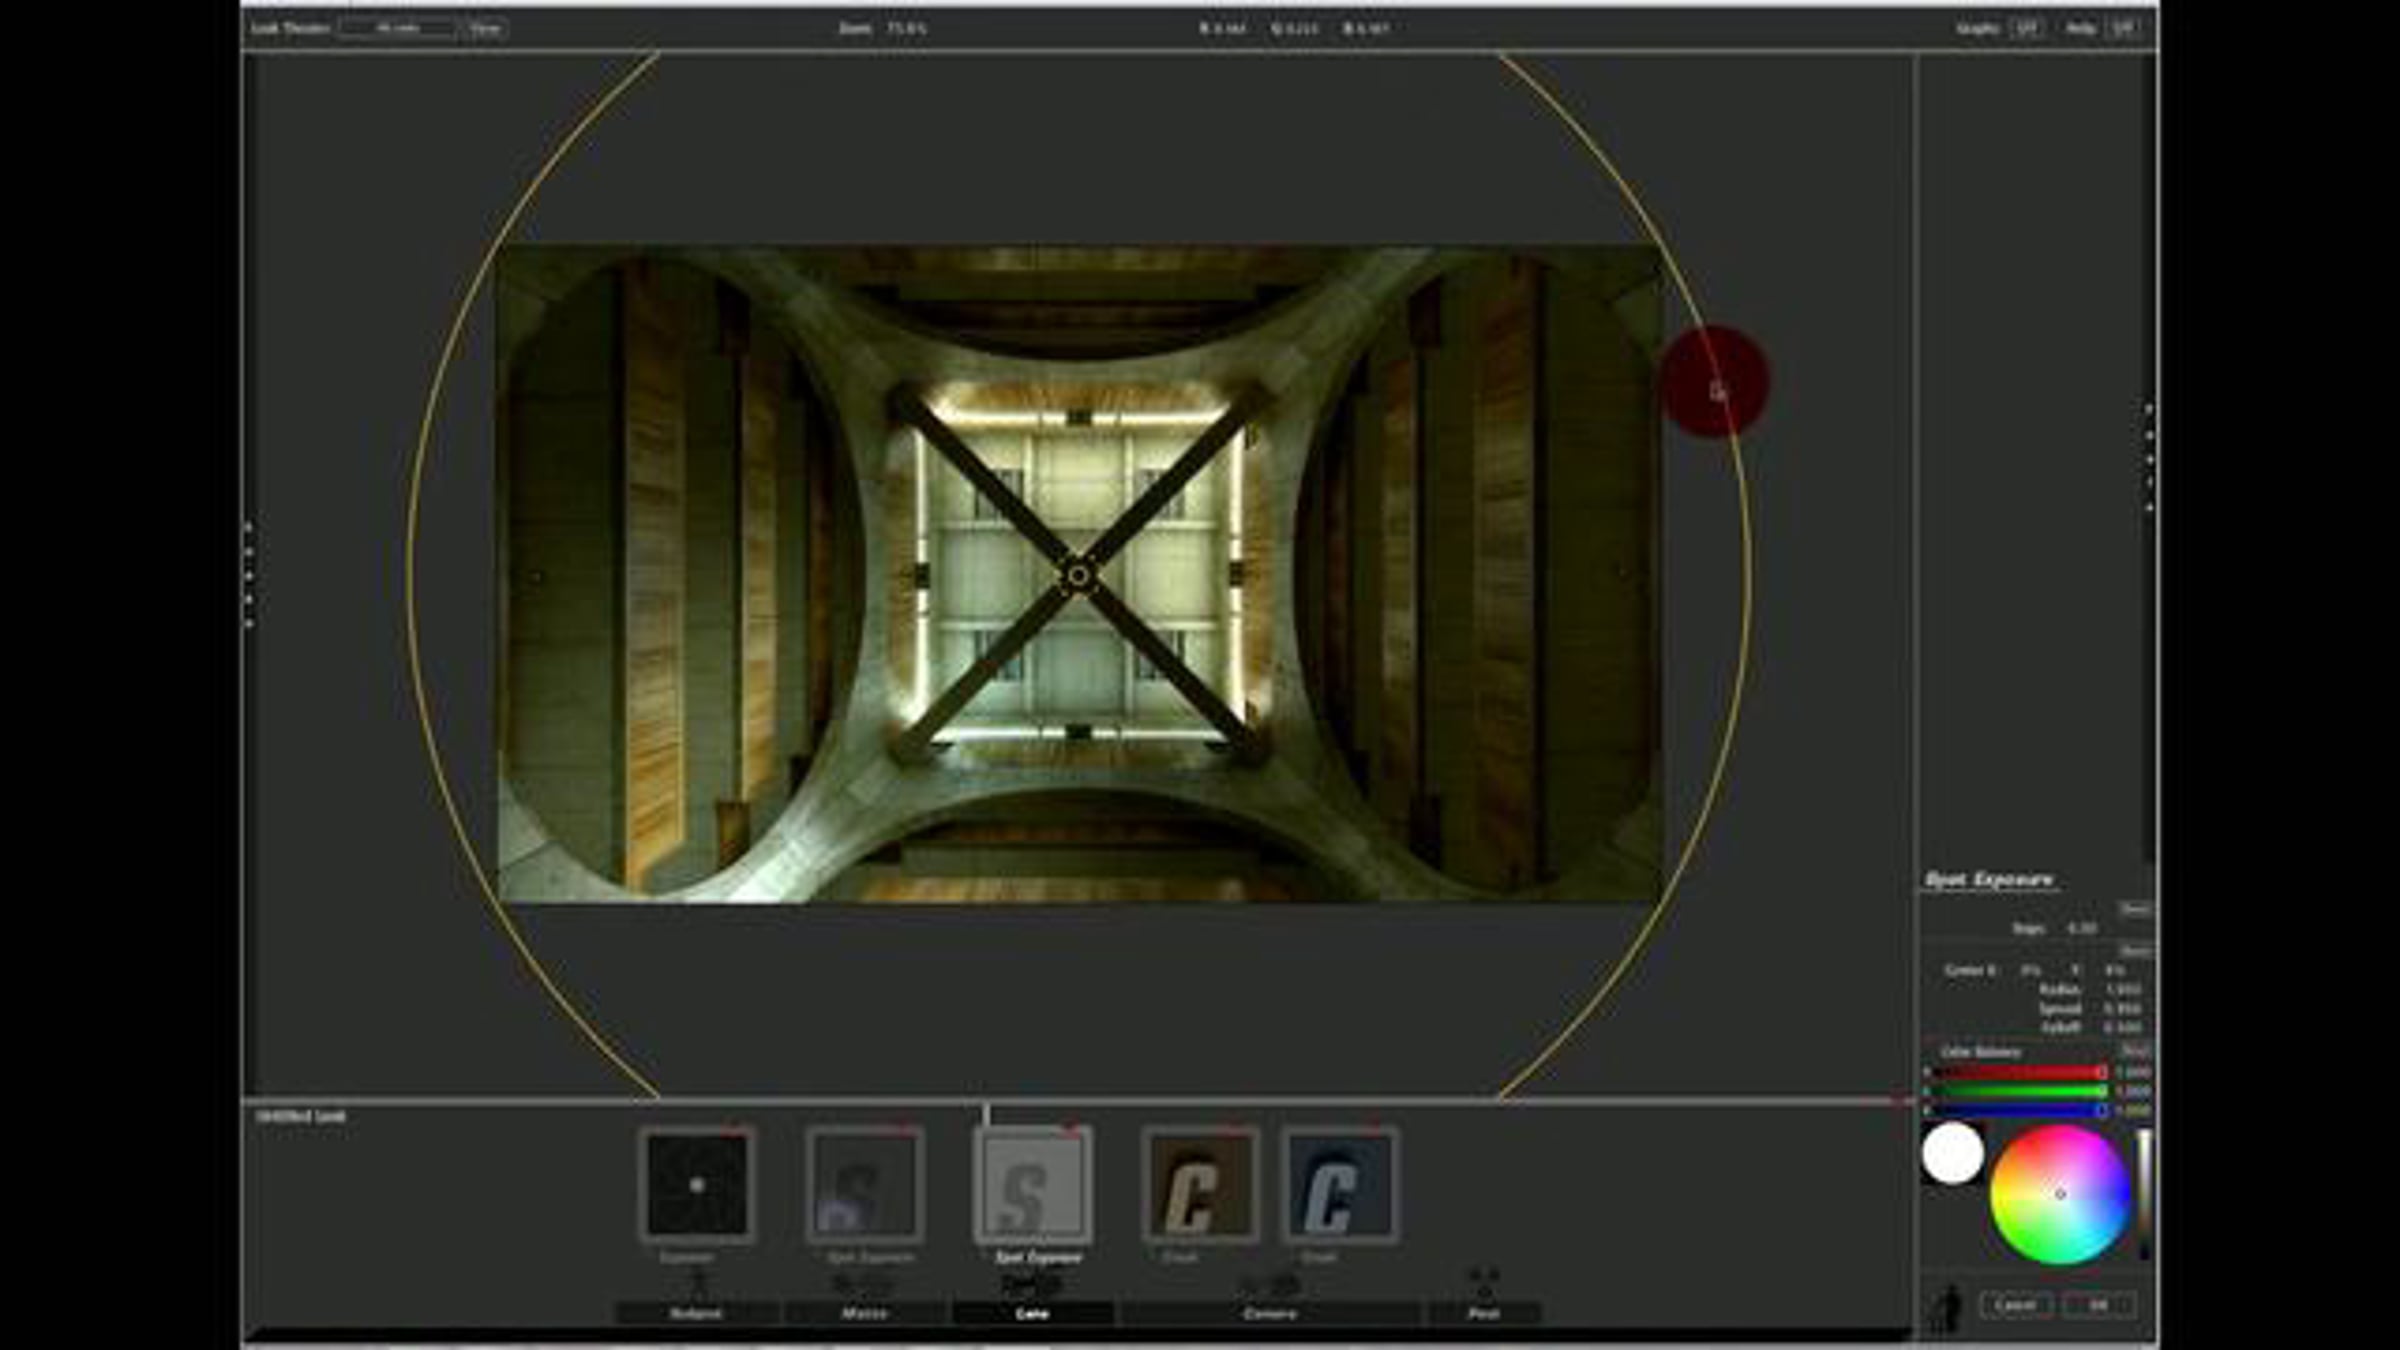Click the subject figure icon above Subject
This screenshot has height=1350, width=2400.
(x=697, y=1283)
